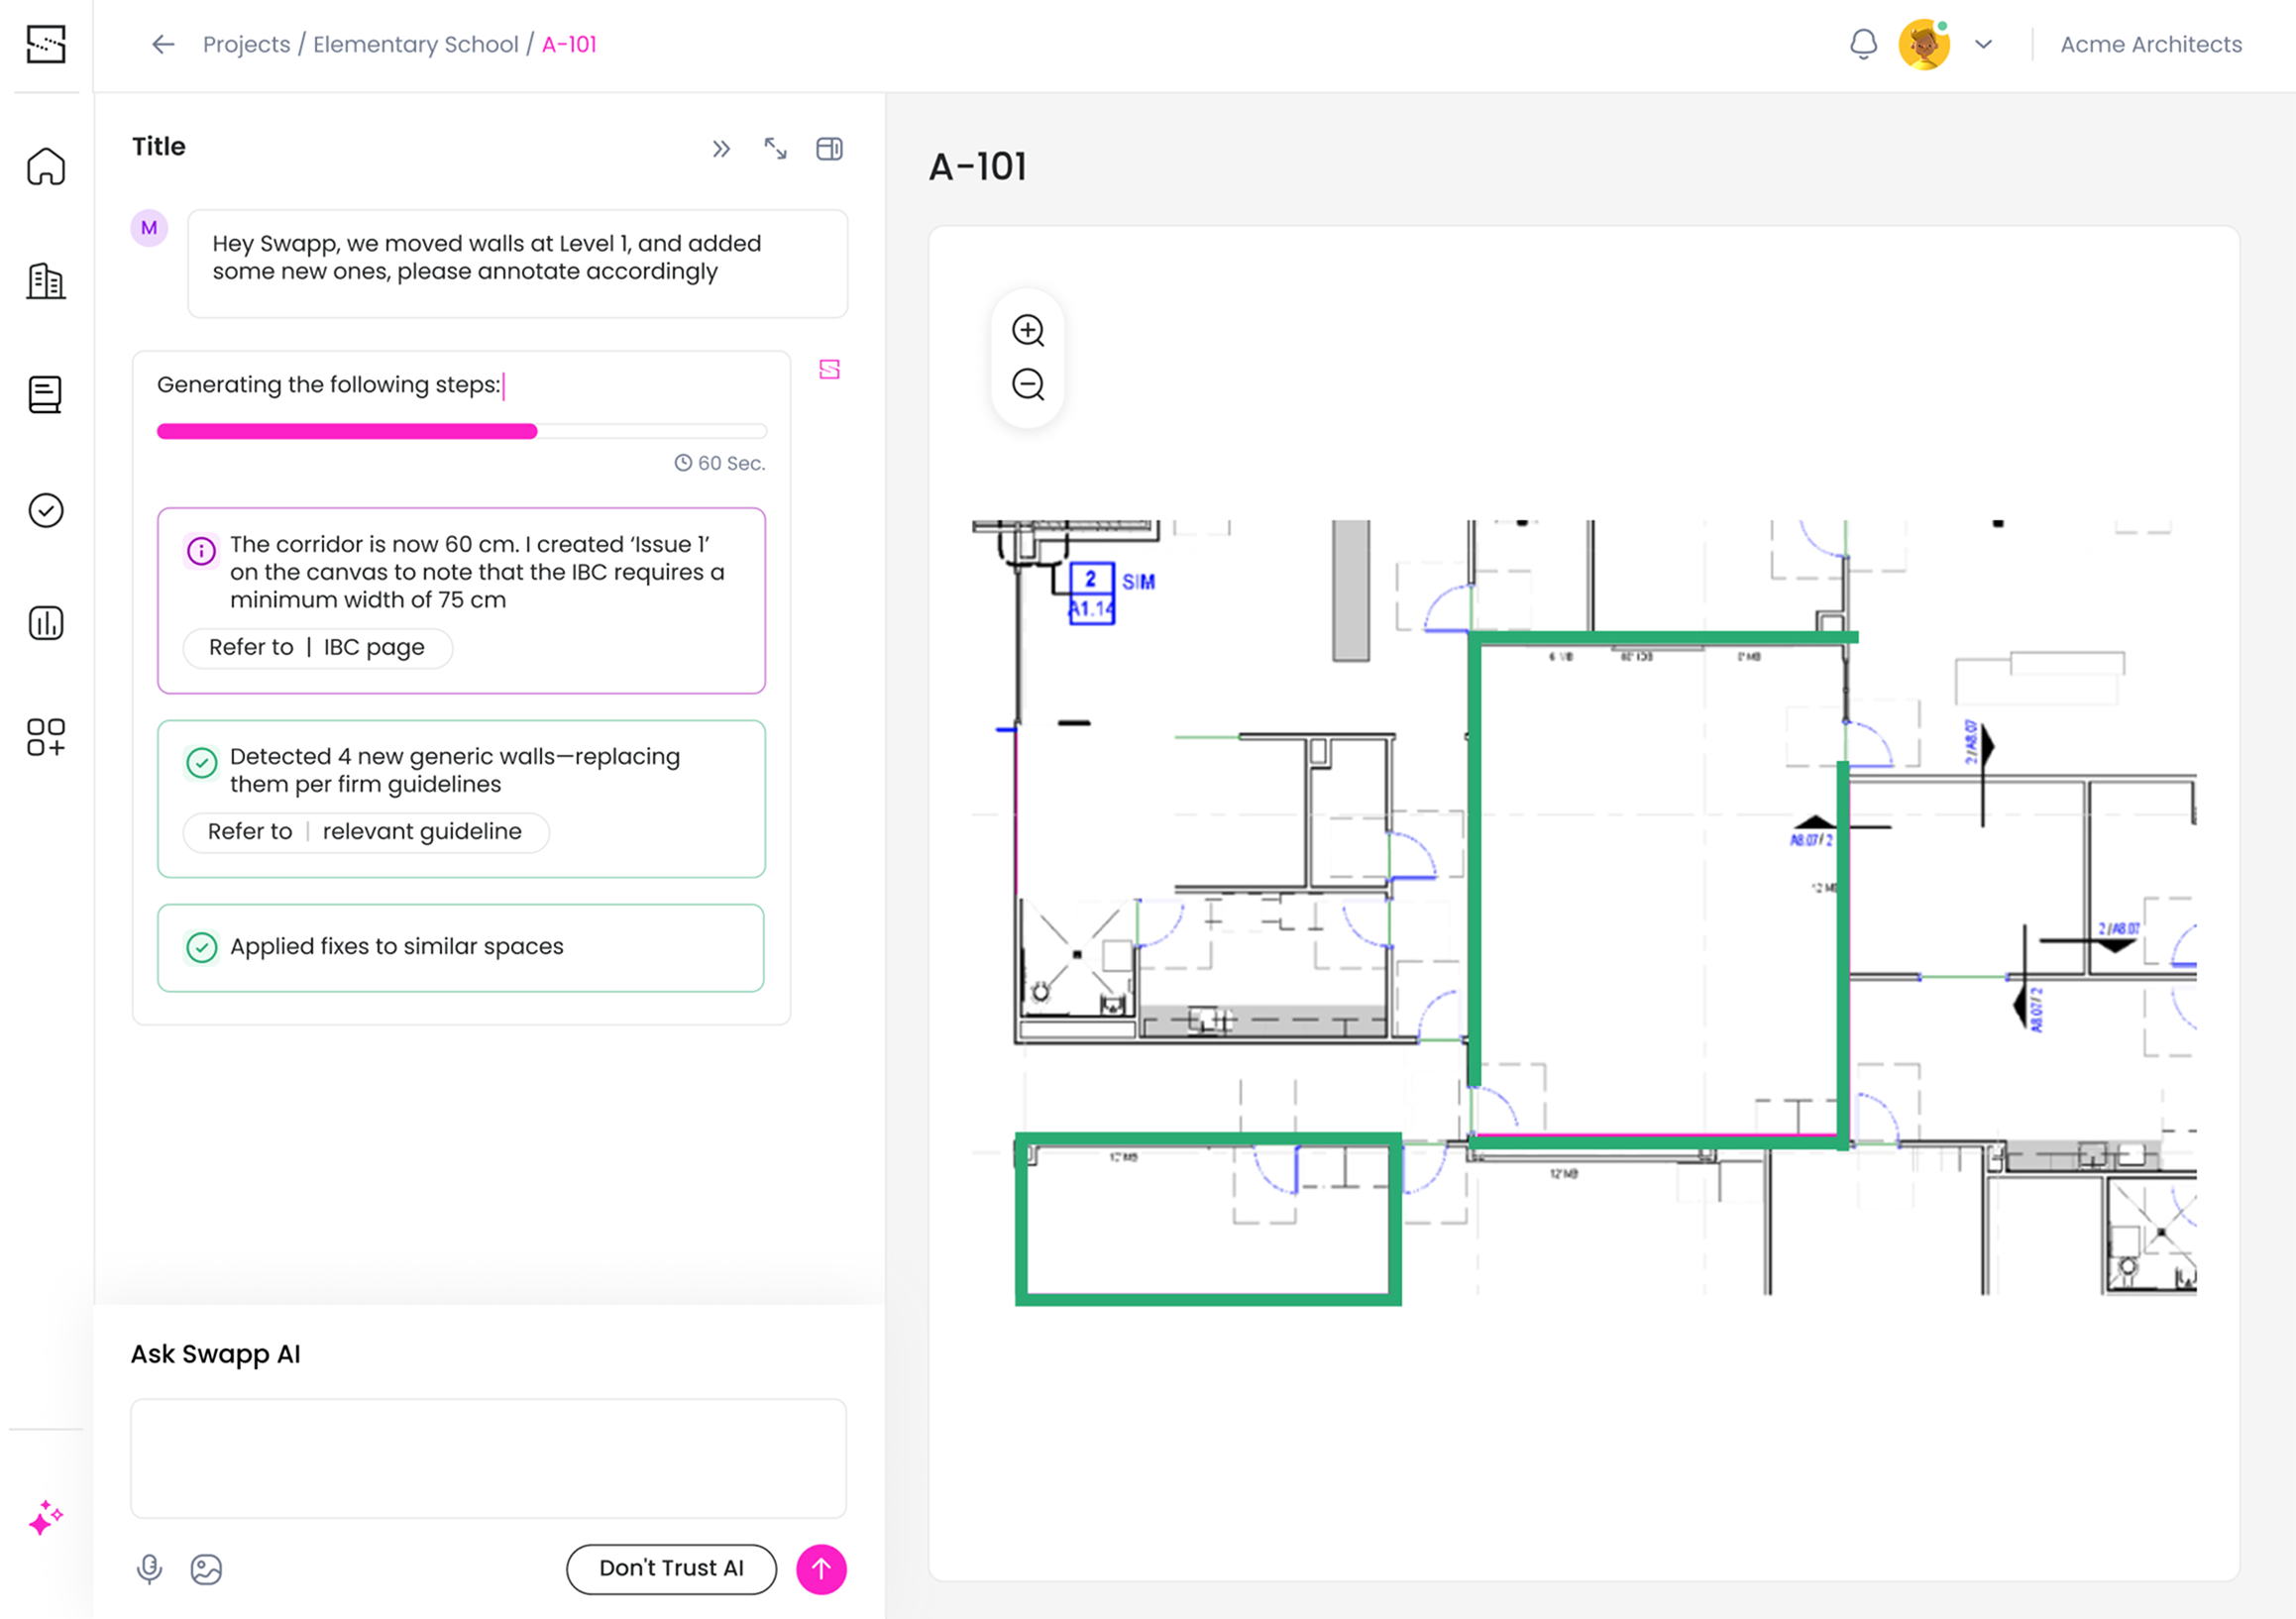Viewport: 2296px width, 1619px height.
Task: Go back with the arrow icon
Action: 163,44
